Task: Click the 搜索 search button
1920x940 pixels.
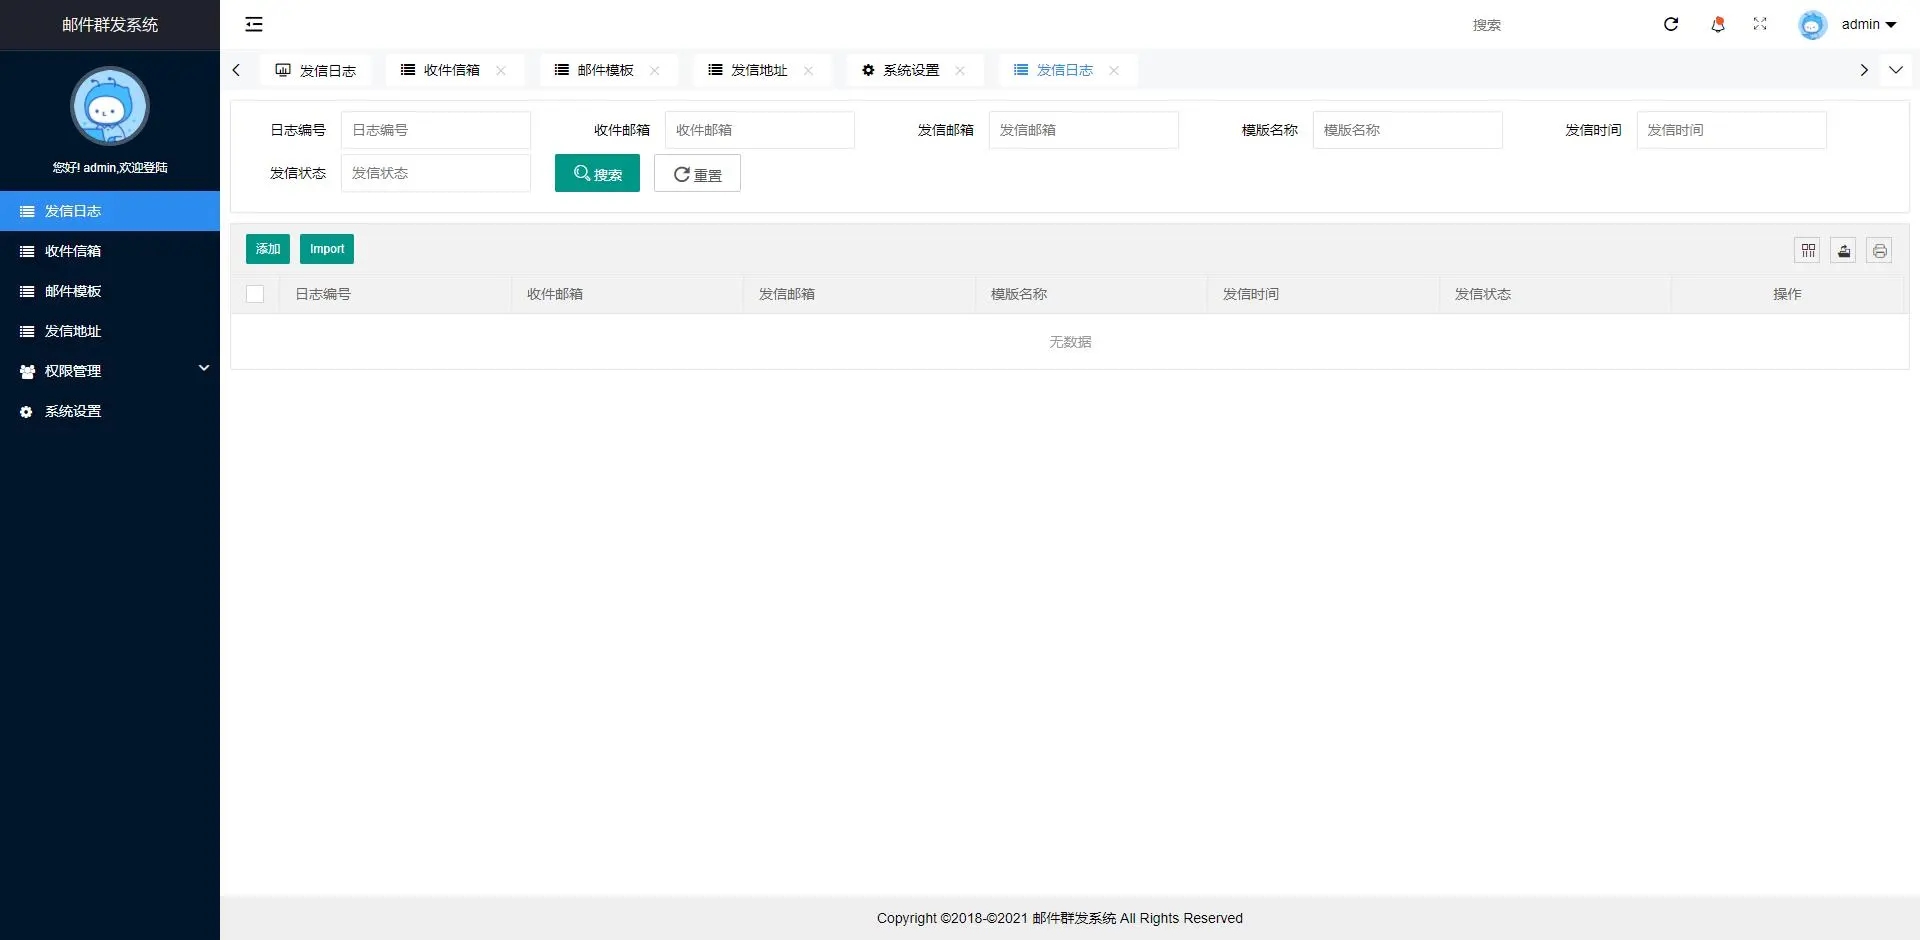Action: point(597,173)
